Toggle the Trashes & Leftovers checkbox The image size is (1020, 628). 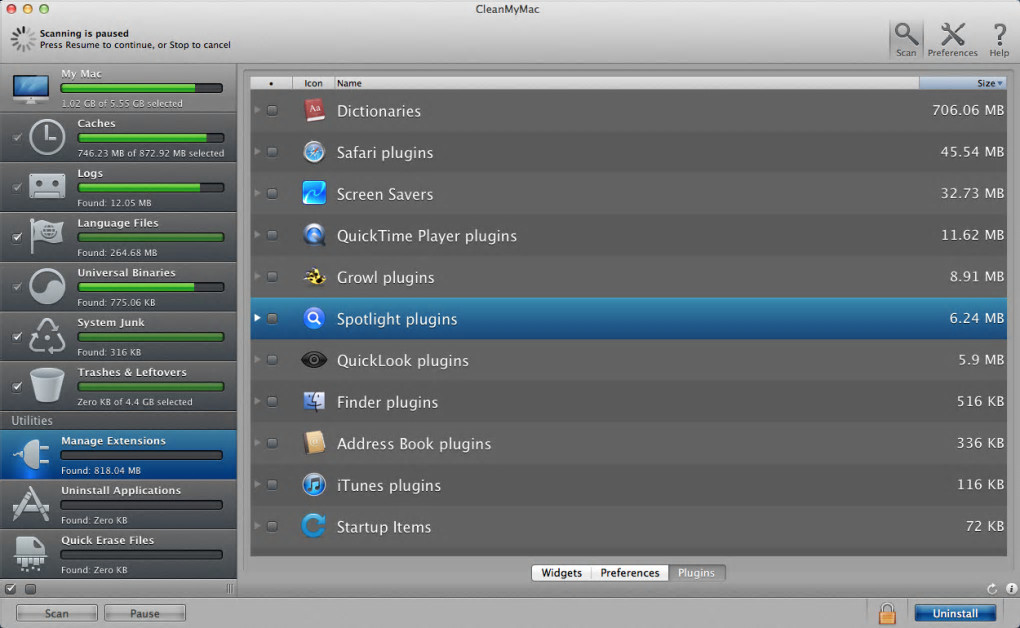17,387
